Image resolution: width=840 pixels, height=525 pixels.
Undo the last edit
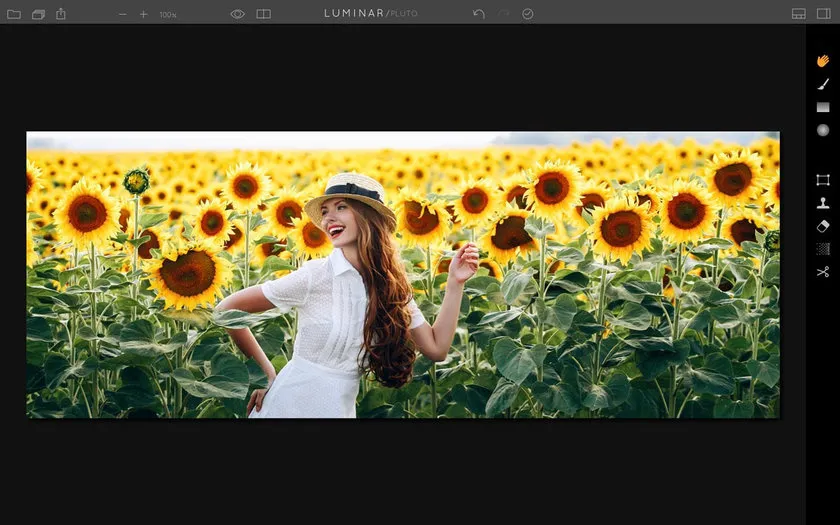coord(479,14)
